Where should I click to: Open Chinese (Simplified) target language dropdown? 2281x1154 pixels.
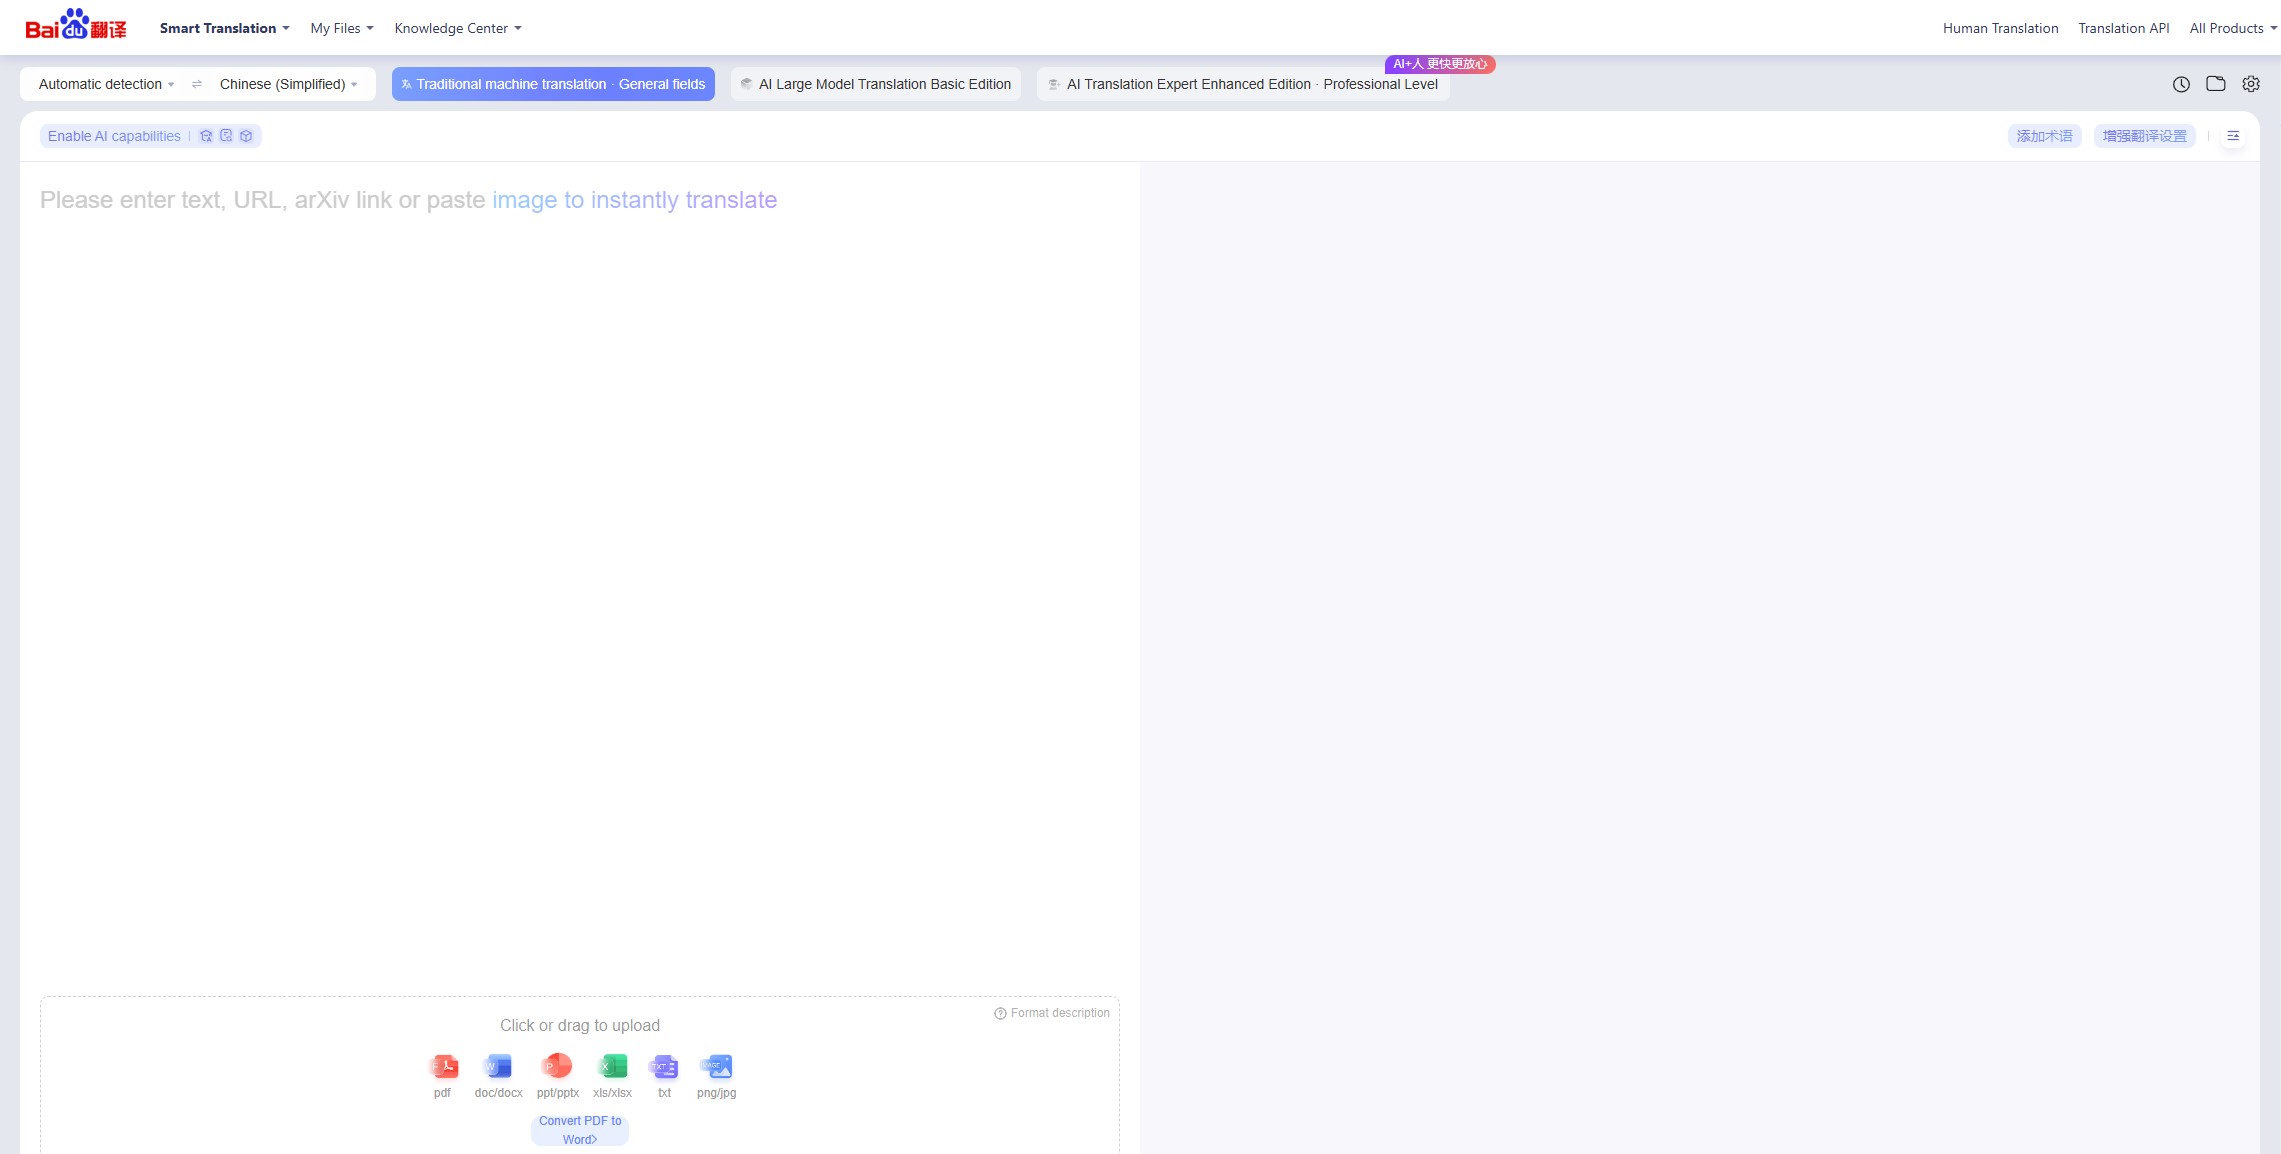pyautogui.click(x=288, y=84)
